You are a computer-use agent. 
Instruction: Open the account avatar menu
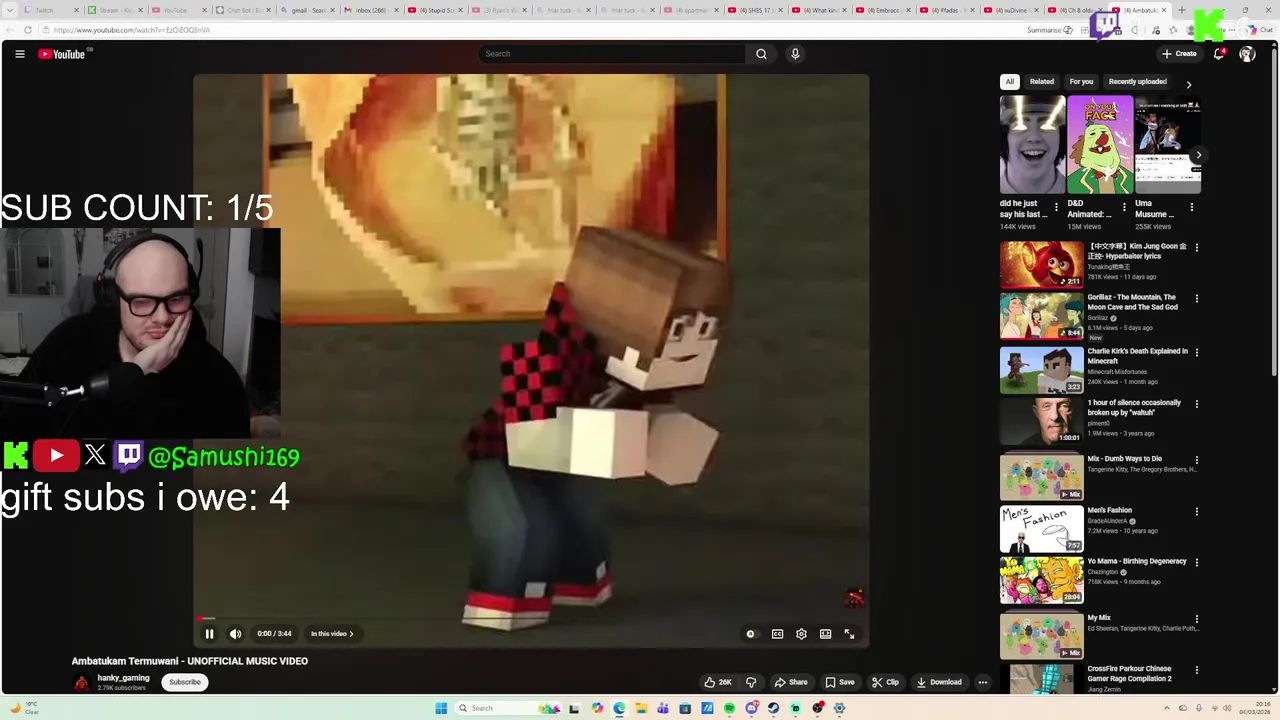click(x=1247, y=54)
